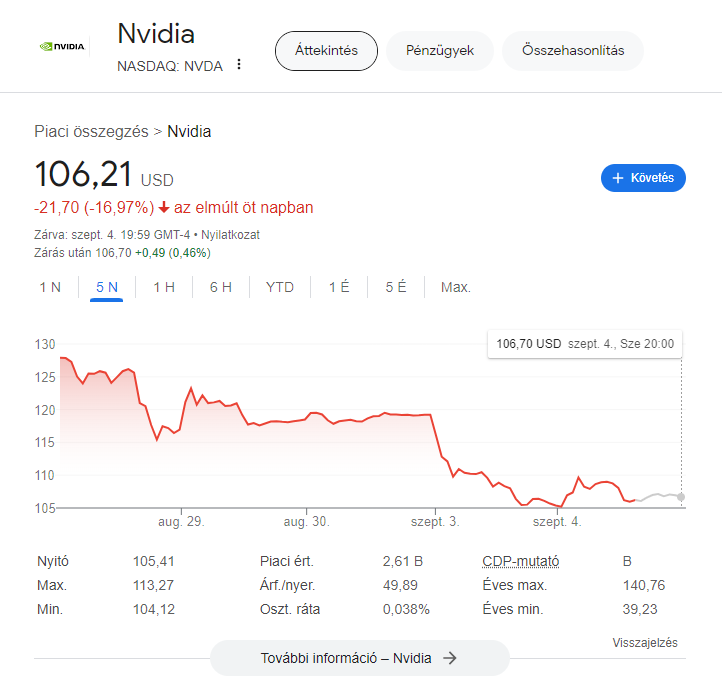Open the Összehasonlítás tab
The height and width of the screenshot is (691, 722).
[573, 51]
